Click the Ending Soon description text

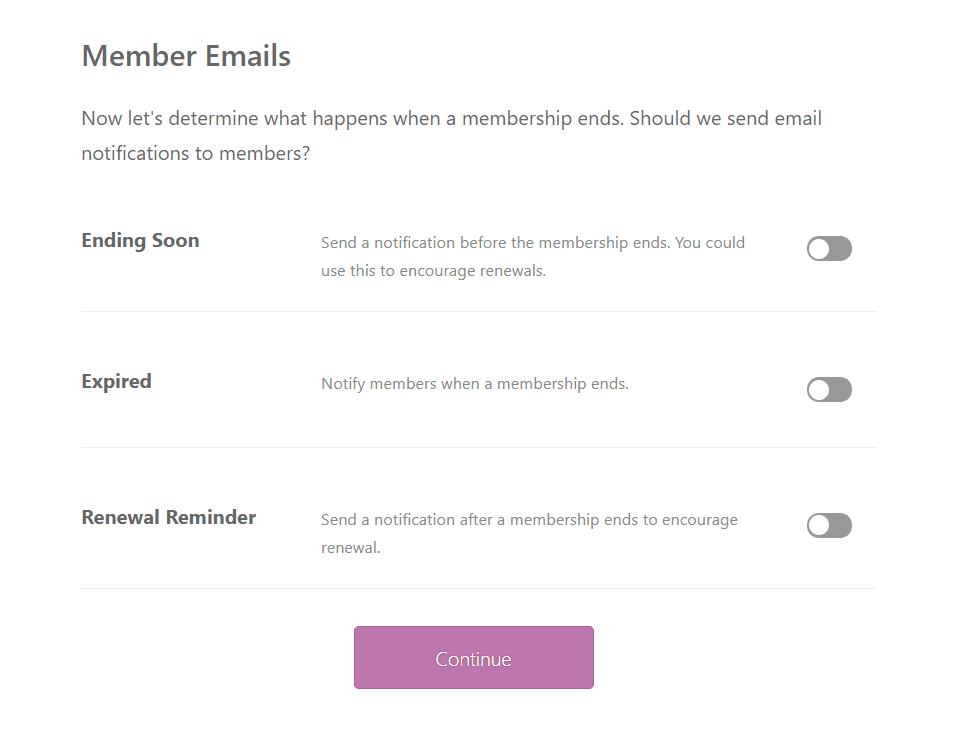pyautogui.click(x=532, y=256)
